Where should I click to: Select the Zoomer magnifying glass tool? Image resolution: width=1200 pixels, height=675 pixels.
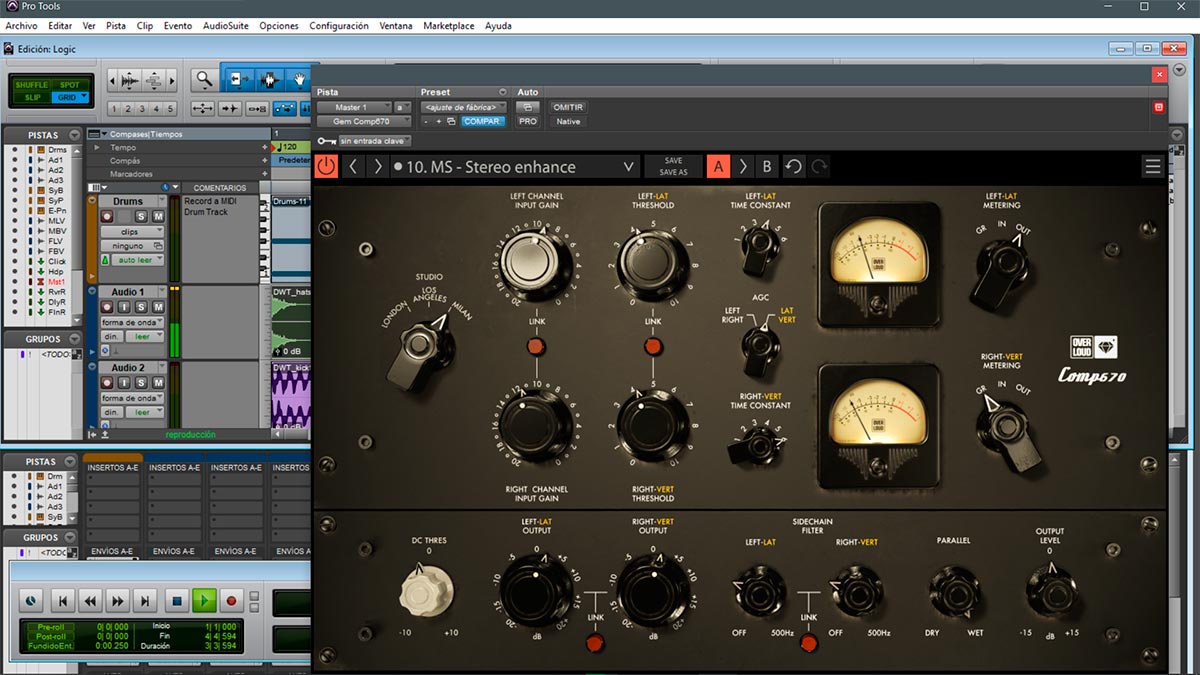tap(204, 80)
